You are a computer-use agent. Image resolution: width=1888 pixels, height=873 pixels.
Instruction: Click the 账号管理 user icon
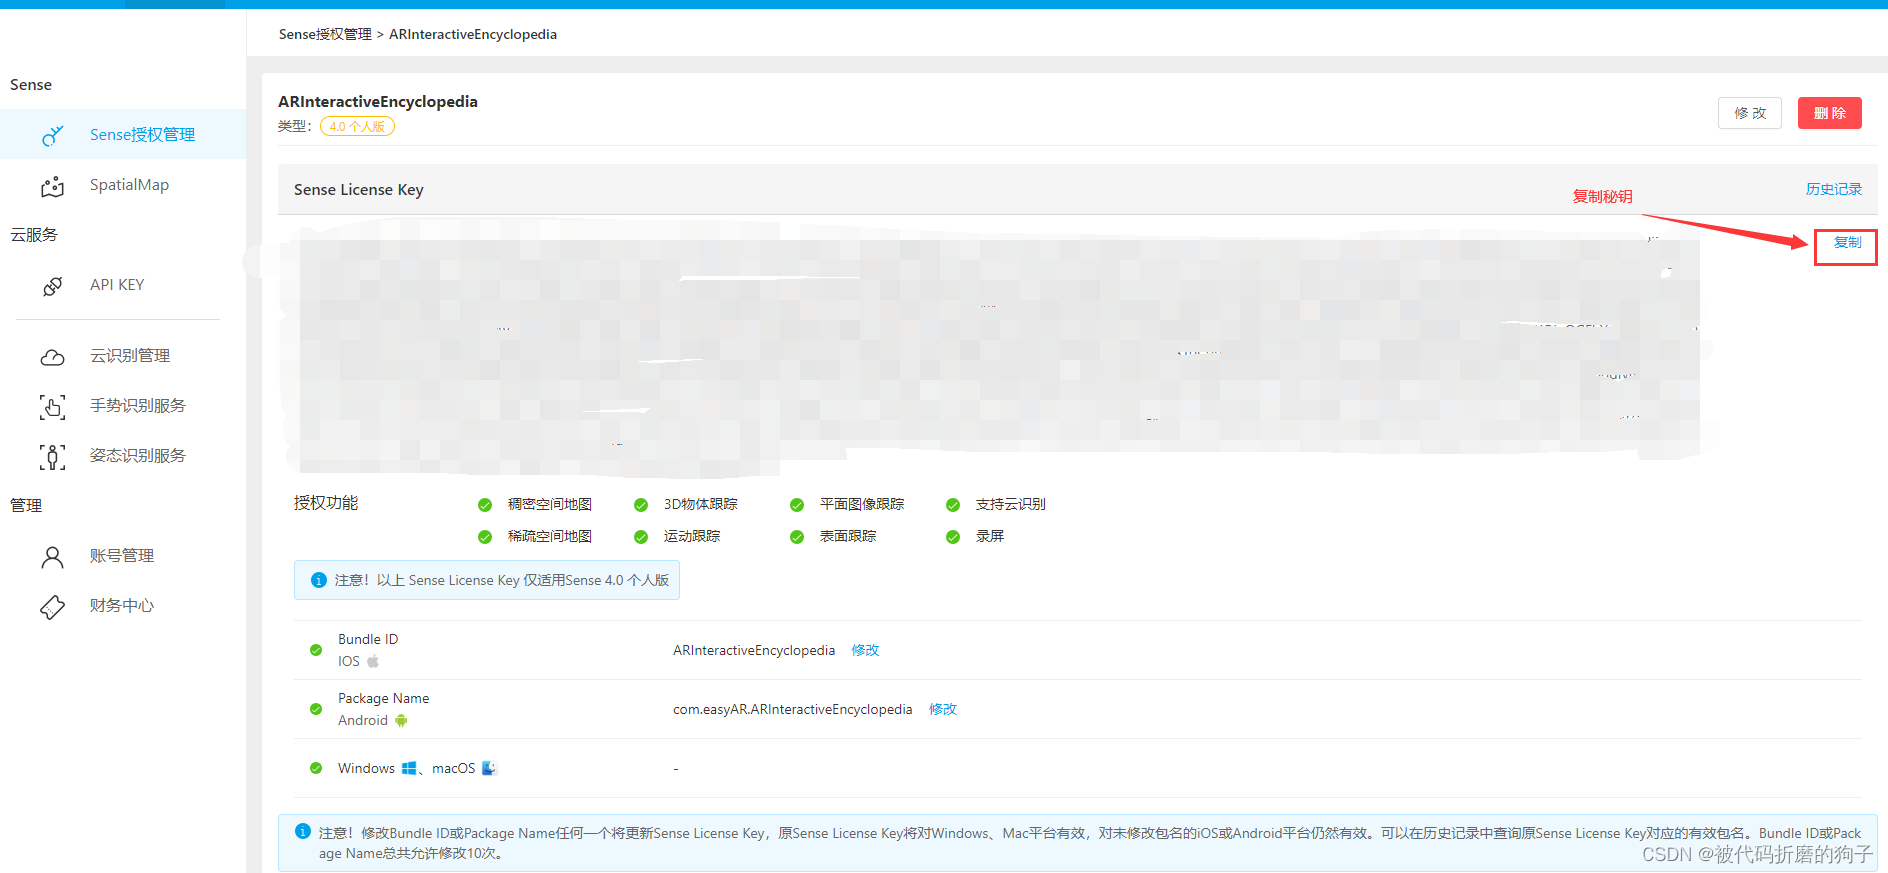[53, 557]
